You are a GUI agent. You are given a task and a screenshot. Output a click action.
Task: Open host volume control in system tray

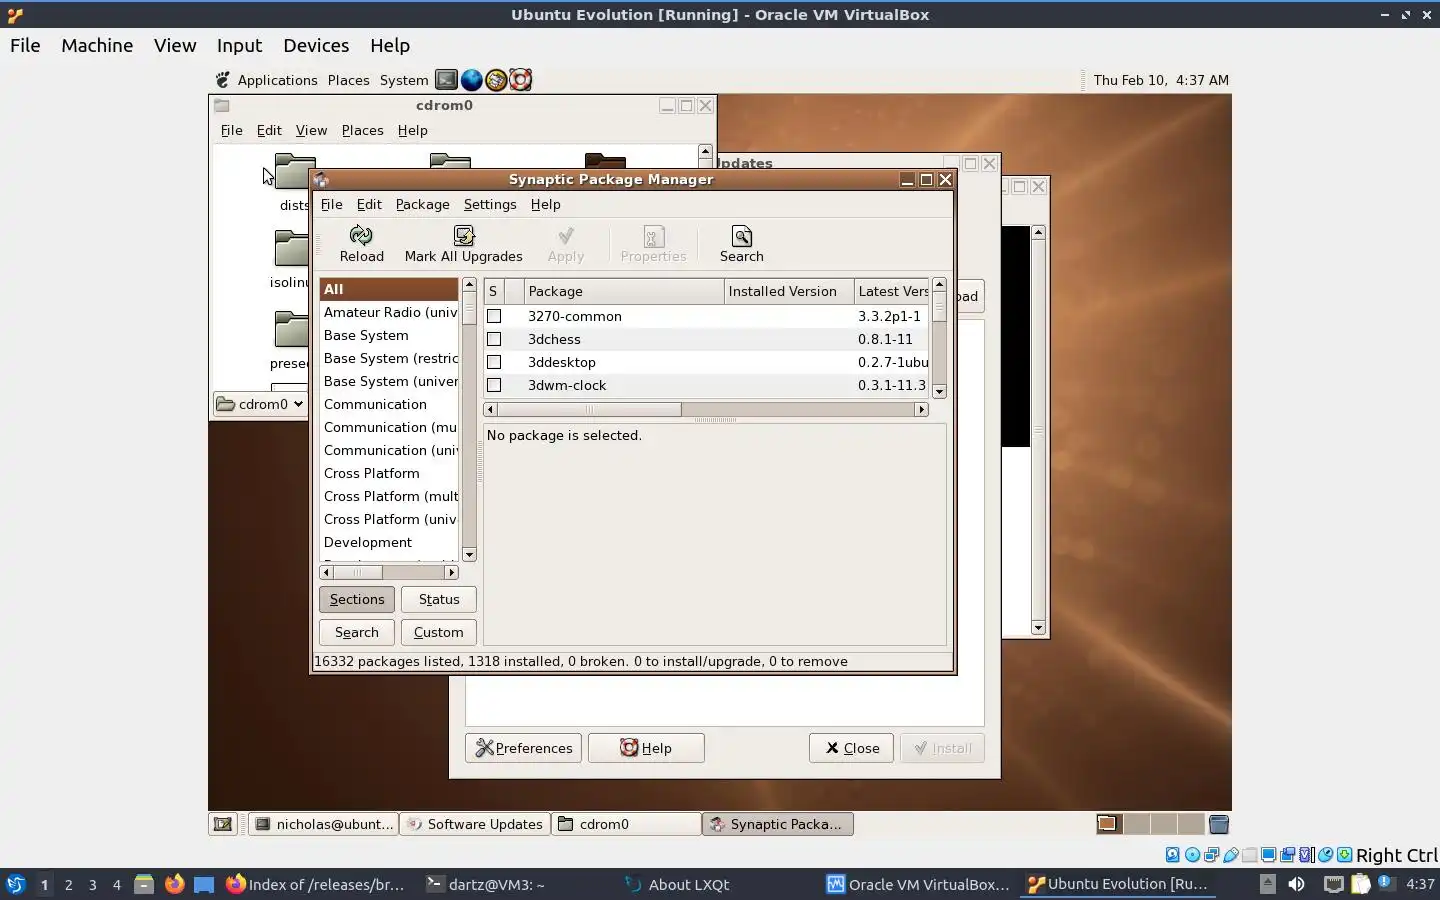pyautogui.click(x=1296, y=884)
